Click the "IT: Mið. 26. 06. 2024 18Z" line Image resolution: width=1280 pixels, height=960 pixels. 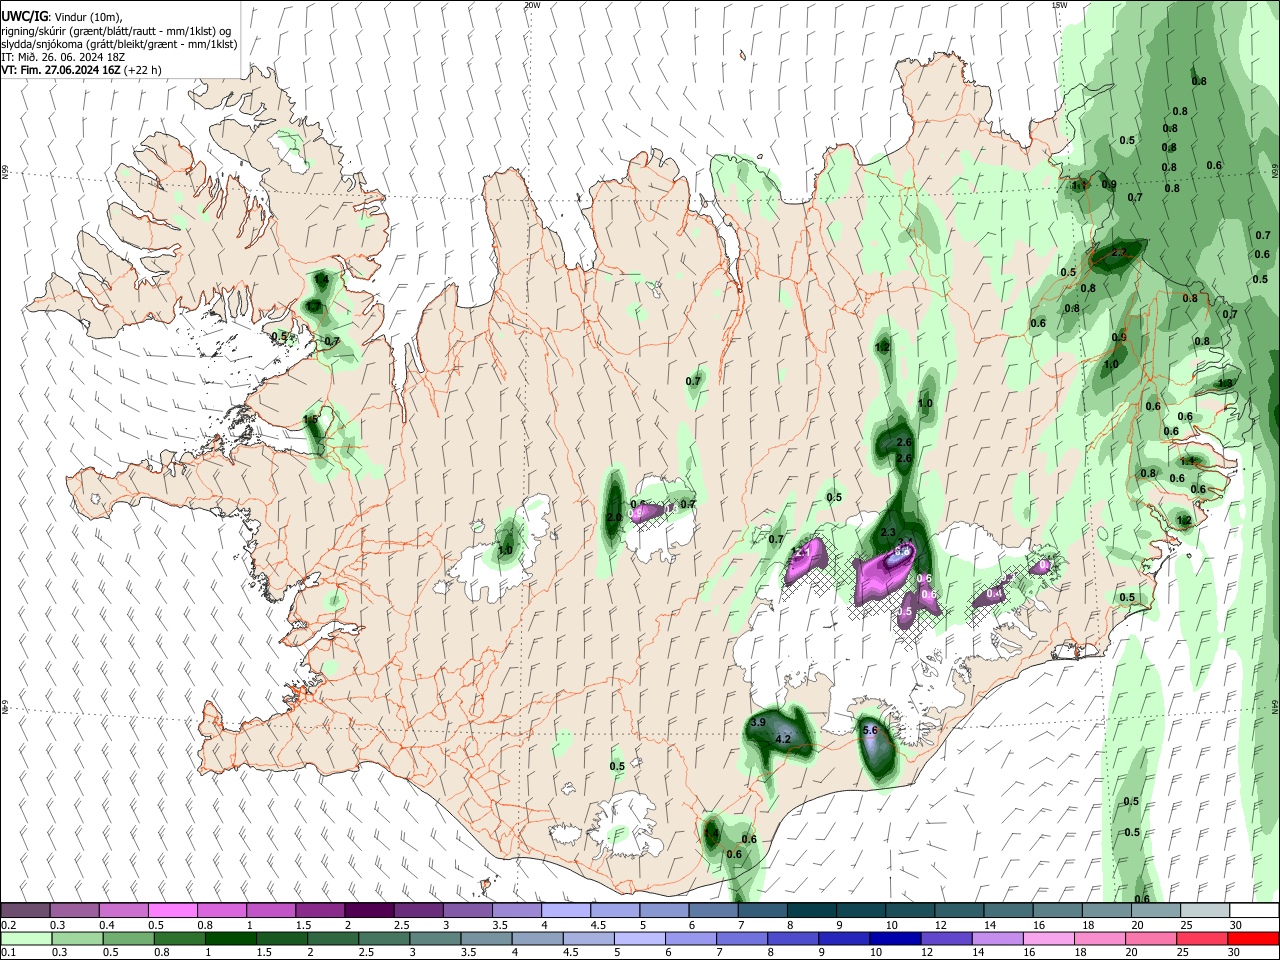click(x=63, y=57)
